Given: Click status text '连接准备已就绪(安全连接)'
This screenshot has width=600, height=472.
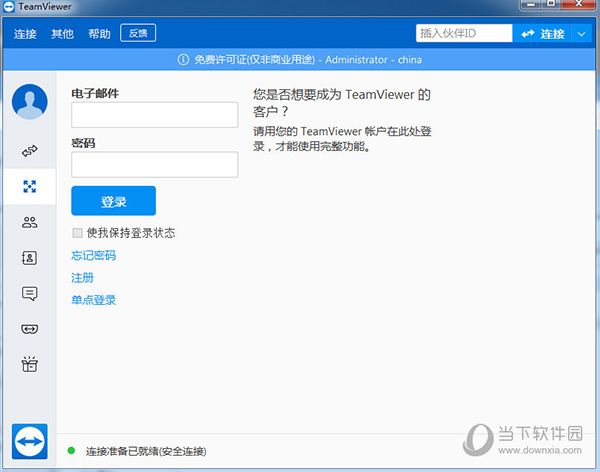Looking at the screenshot, I should 146,451.
